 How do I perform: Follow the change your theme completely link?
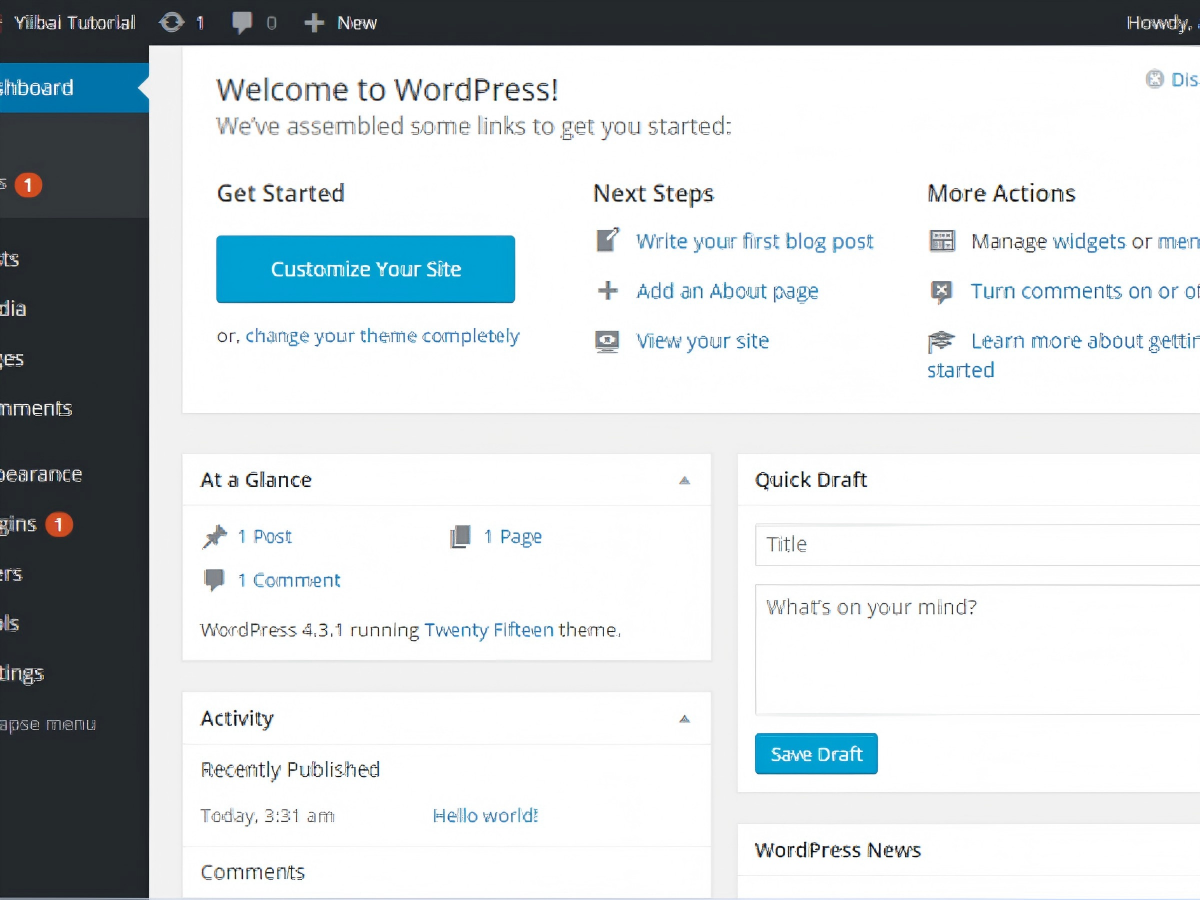coord(382,336)
